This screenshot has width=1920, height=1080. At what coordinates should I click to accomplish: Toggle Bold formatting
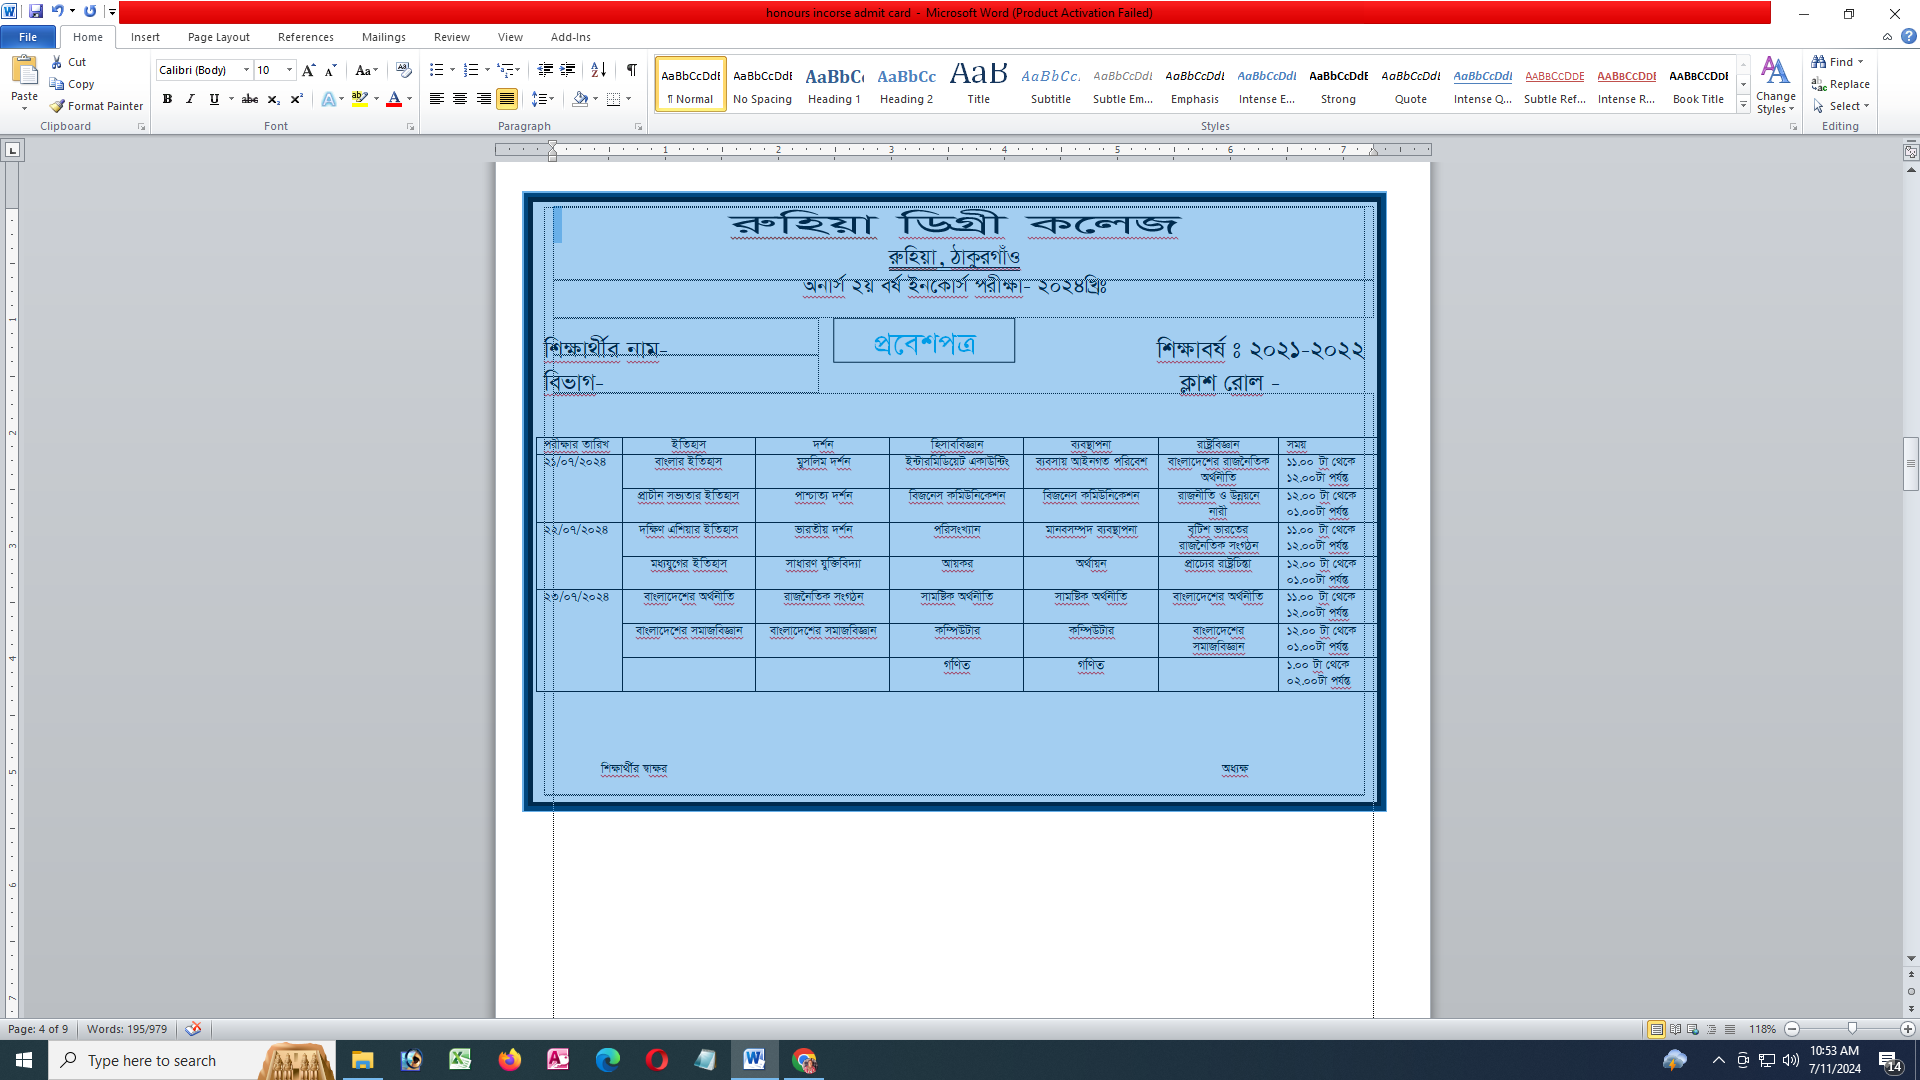point(167,99)
